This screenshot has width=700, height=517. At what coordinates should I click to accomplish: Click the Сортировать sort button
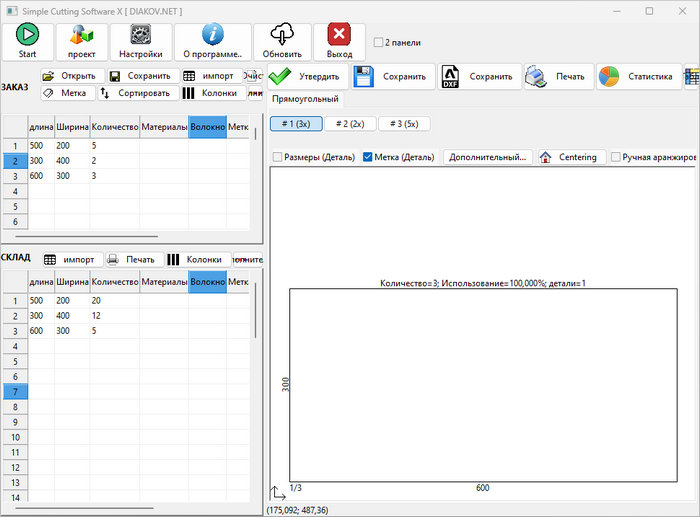pos(138,93)
